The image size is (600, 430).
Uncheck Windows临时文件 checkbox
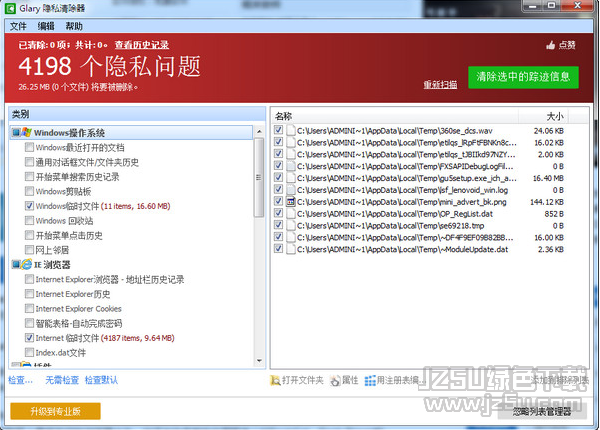click(x=29, y=206)
